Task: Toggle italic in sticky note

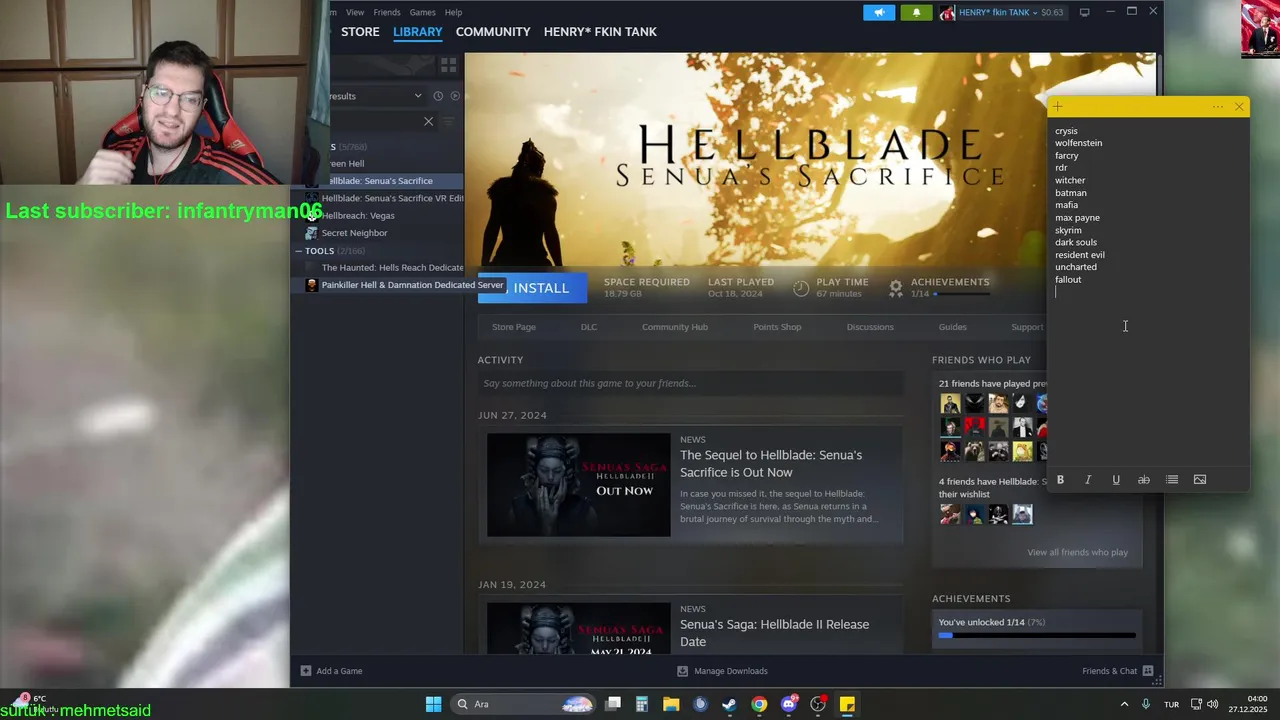Action: 1088,480
